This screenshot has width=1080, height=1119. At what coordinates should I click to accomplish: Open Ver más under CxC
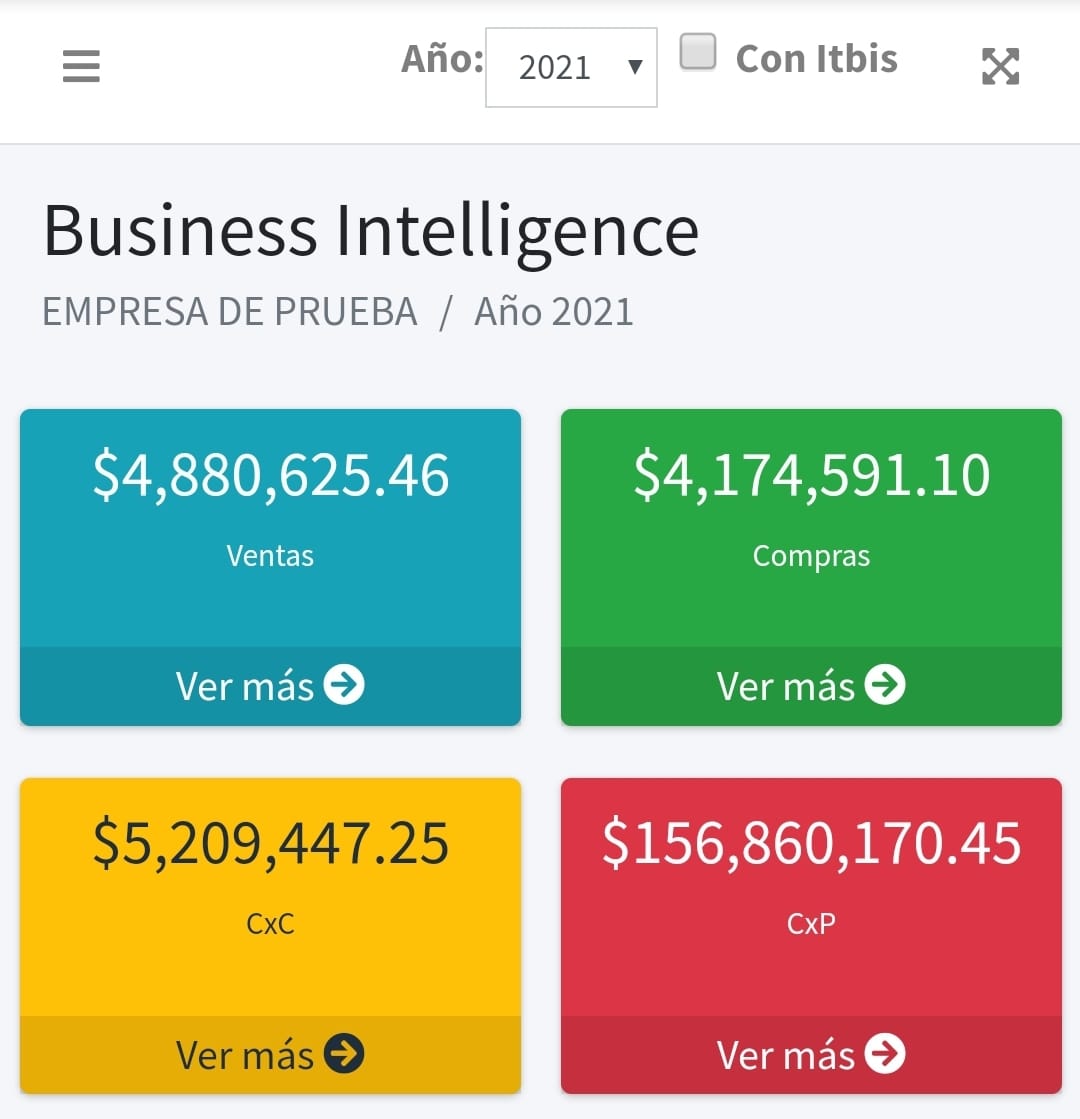pyautogui.click(x=271, y=1055)
